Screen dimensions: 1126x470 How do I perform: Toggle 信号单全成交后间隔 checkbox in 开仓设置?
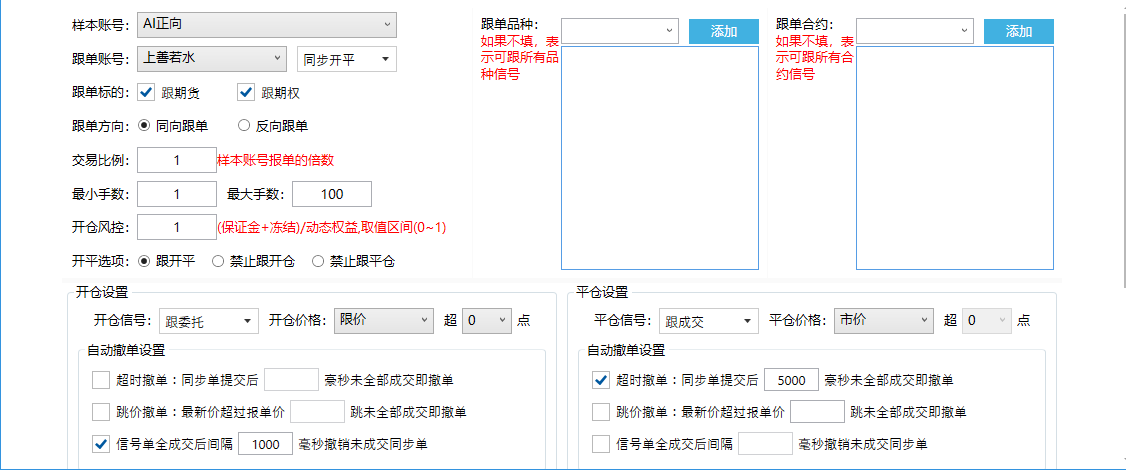pos(101,444)
